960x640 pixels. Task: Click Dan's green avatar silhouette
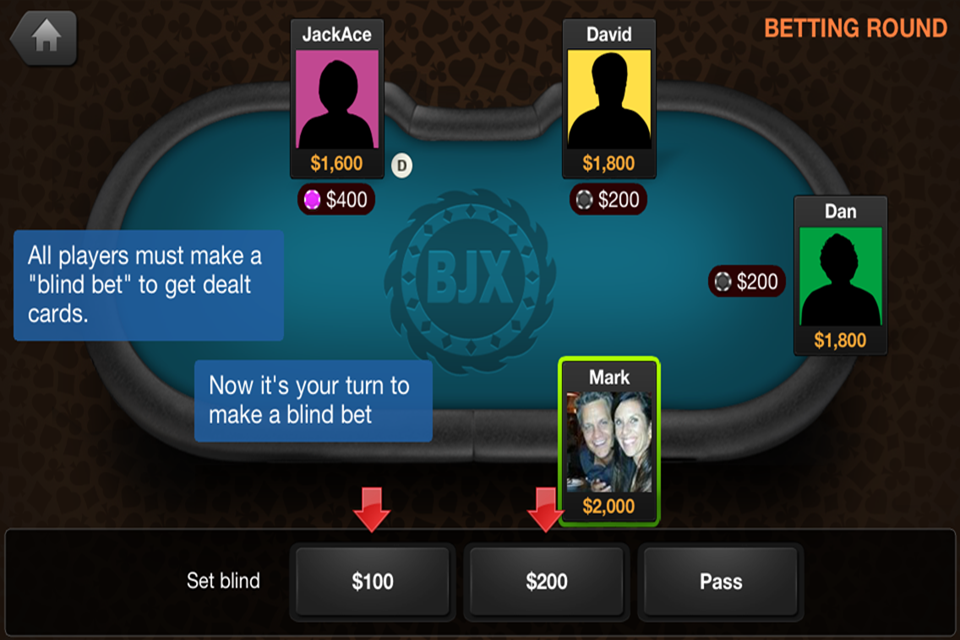tap(840, 276)
